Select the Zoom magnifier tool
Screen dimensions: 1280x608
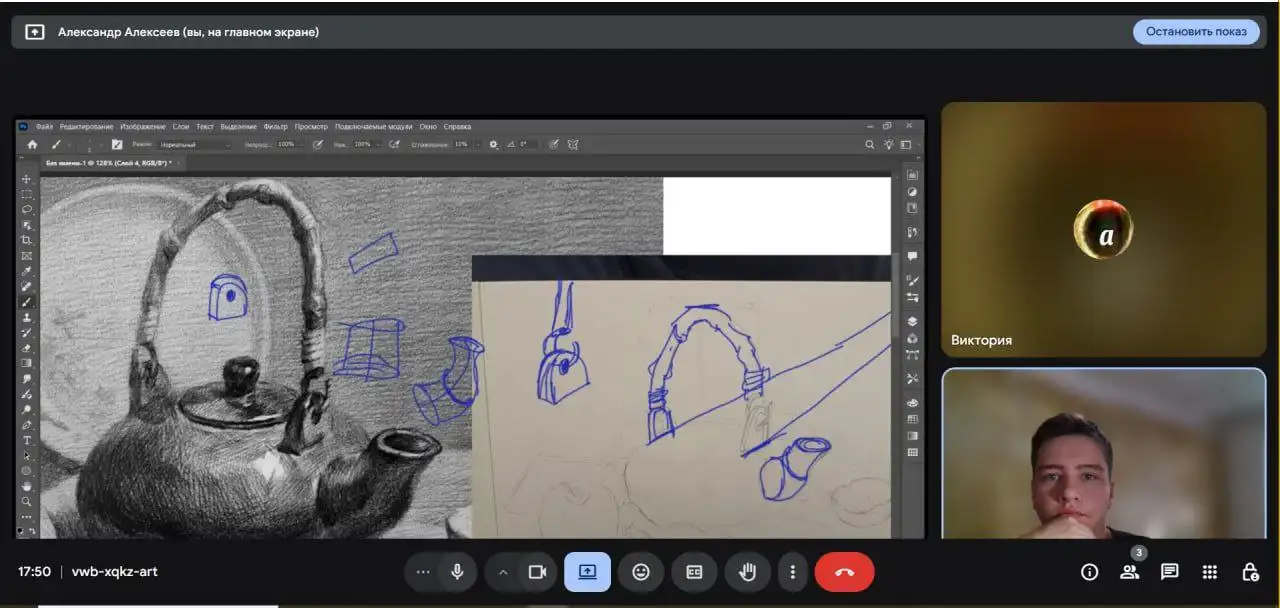click(x=27, y=501)
